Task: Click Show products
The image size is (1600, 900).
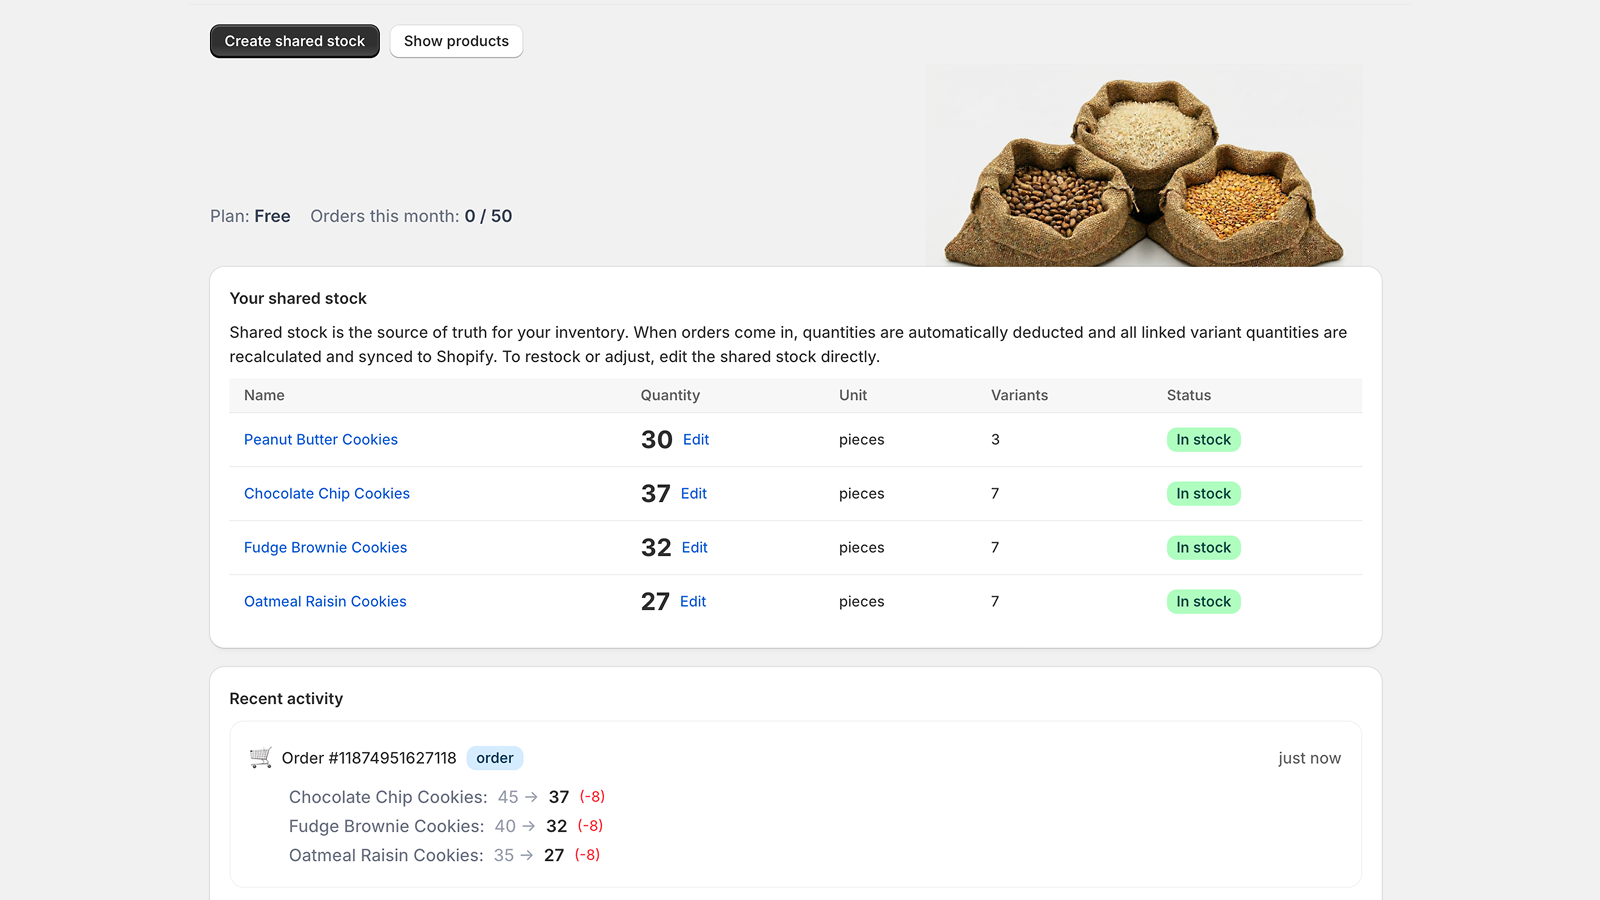Action: pyautogui.click(x=456, y=41)
